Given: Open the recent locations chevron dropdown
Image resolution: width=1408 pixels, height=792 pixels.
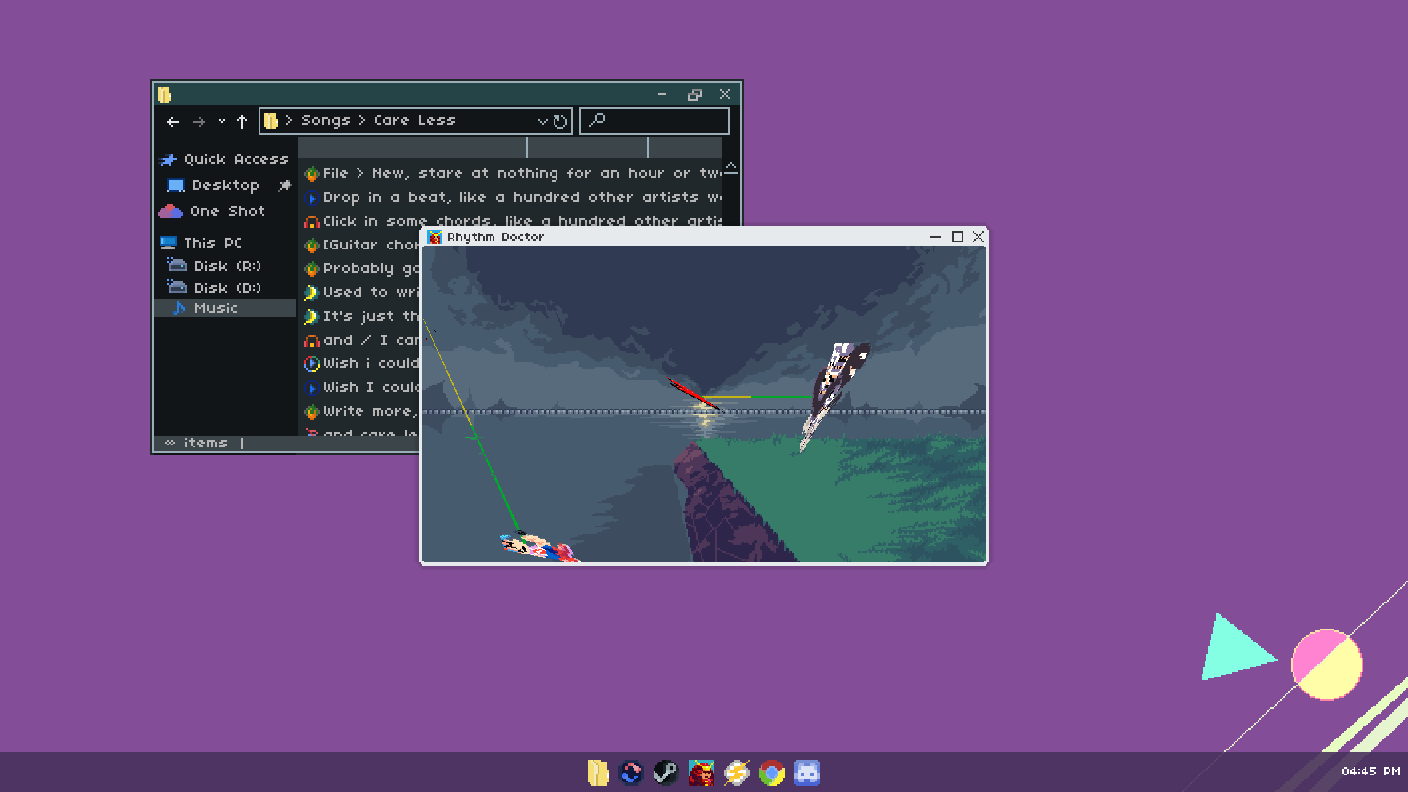Looking at the screenshot, I should coord(221,121).
